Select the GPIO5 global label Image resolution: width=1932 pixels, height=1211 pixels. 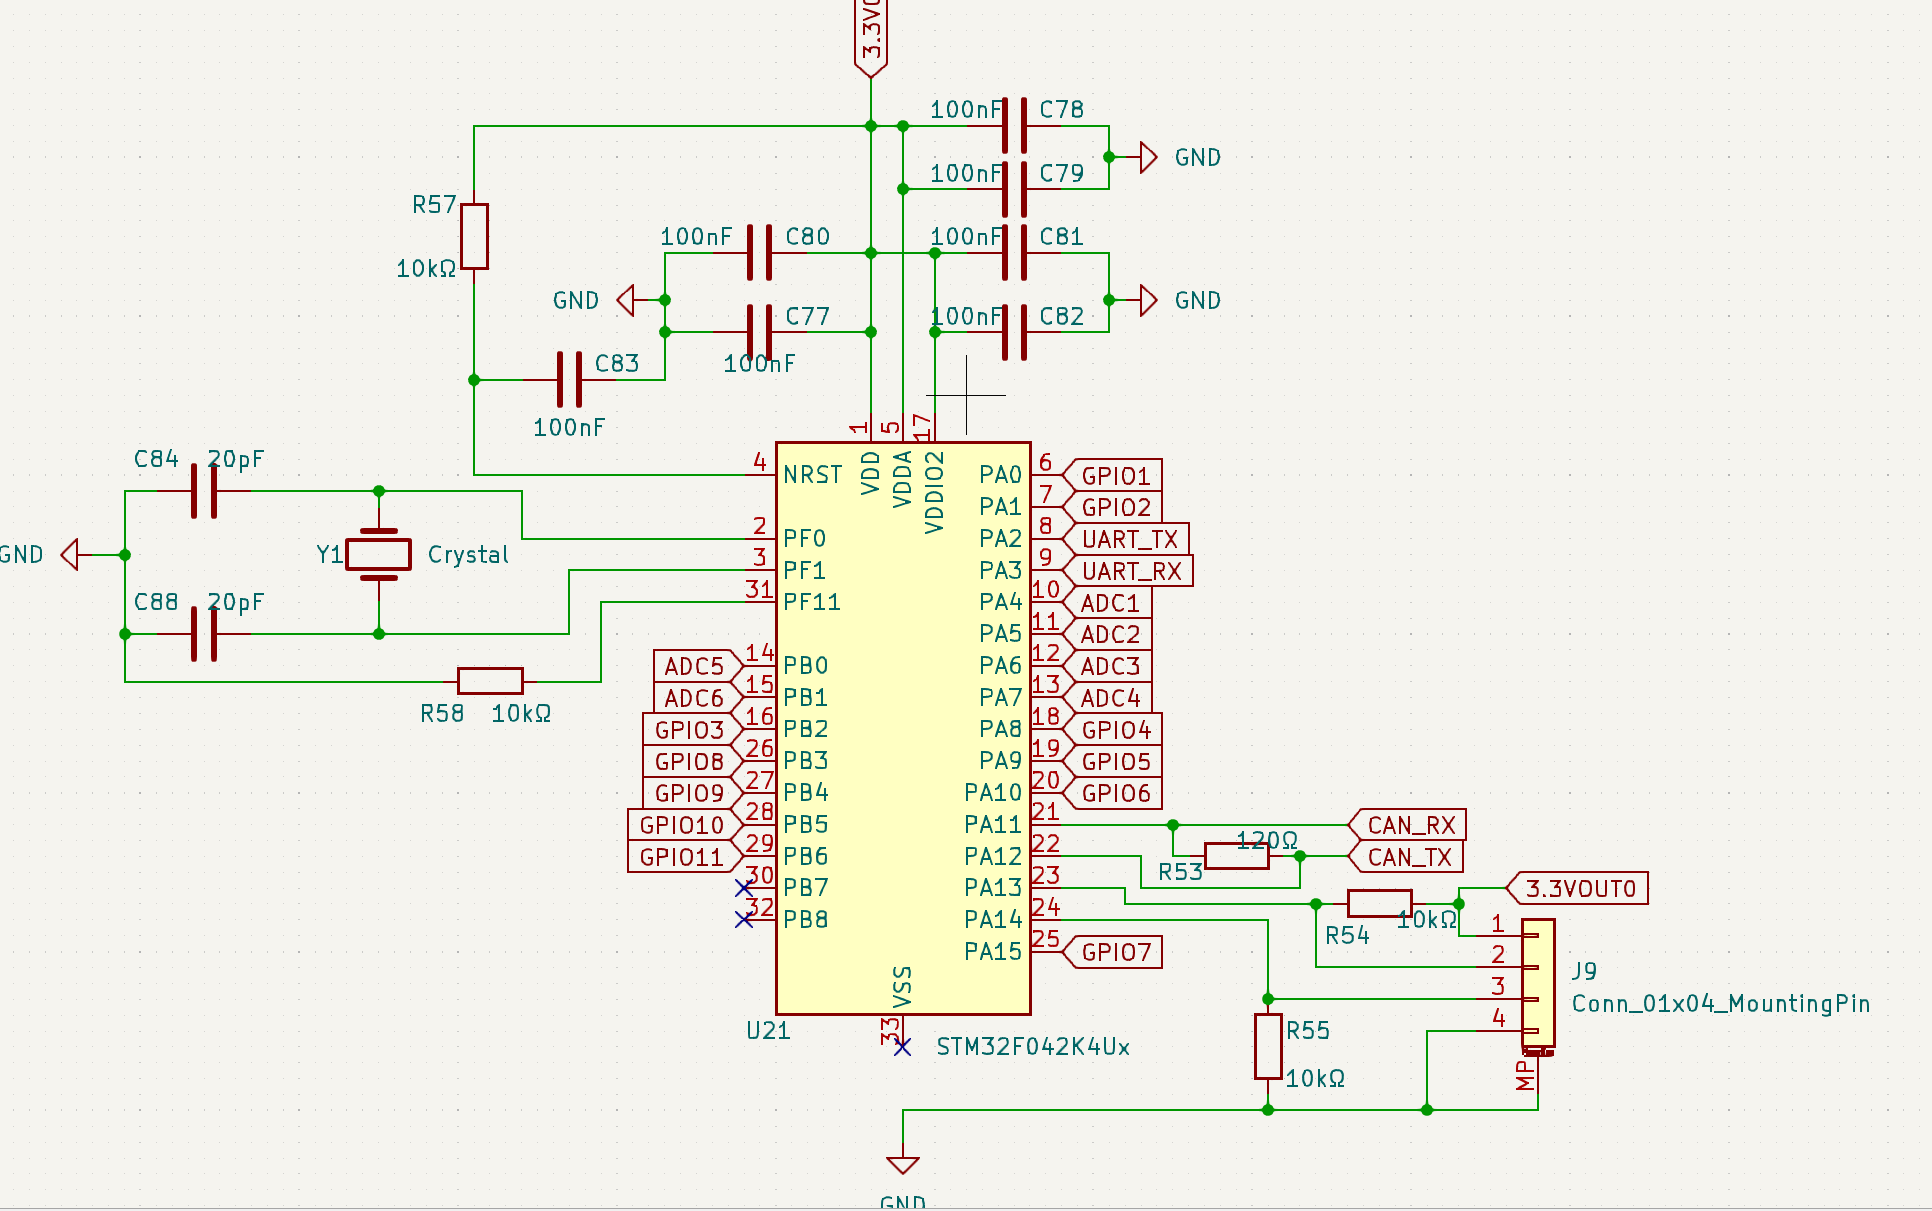coord(1111,762)
